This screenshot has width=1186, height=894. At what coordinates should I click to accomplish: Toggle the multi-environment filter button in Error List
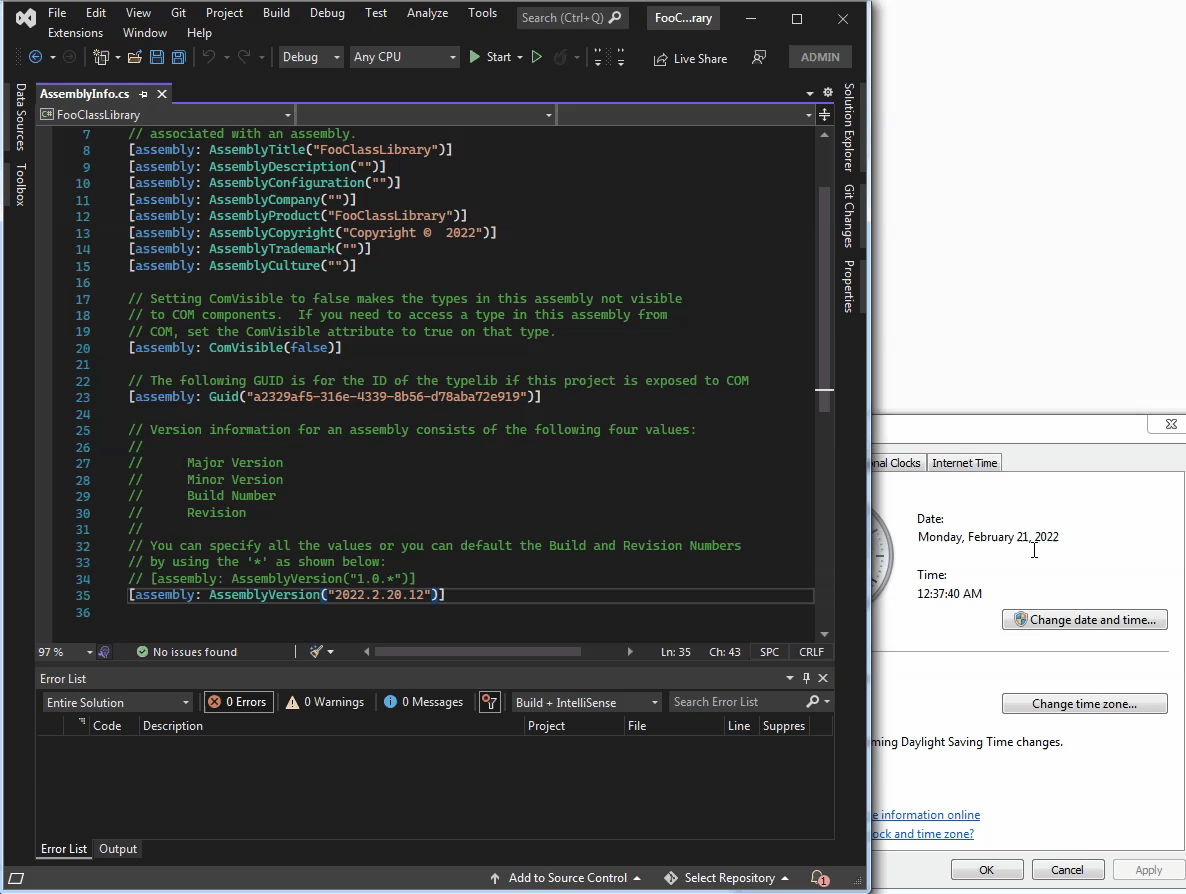[490, 701]
